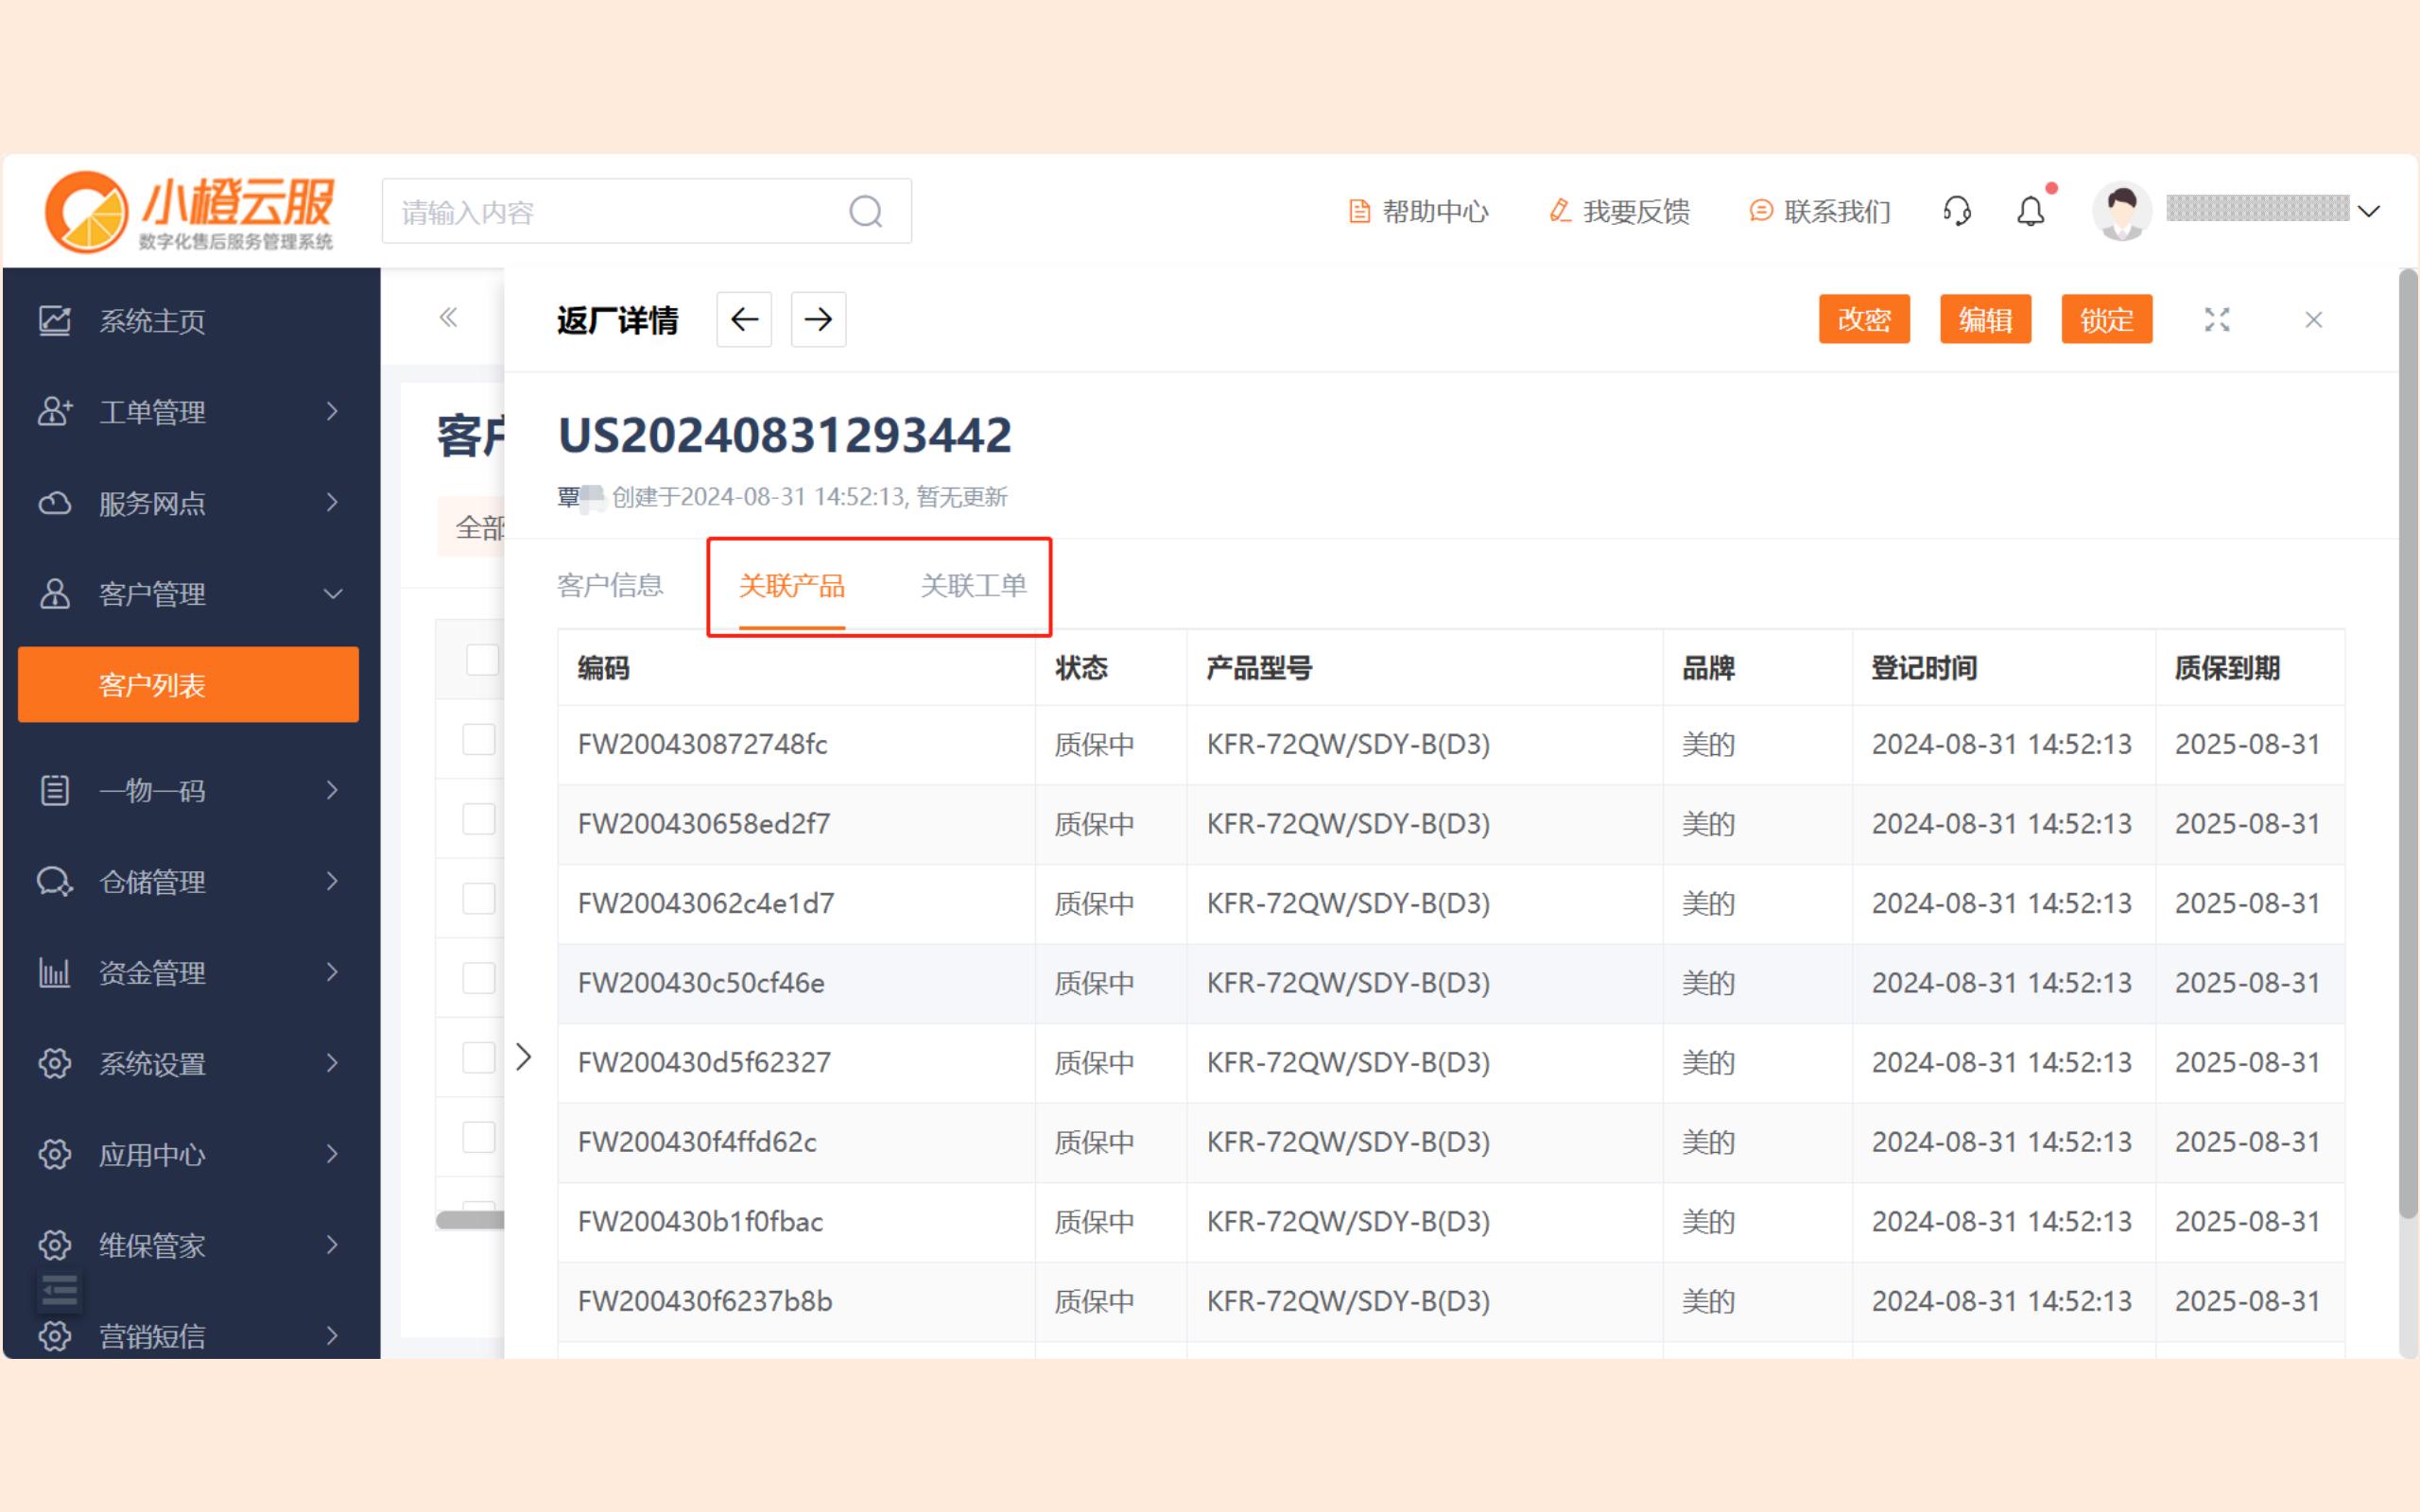Screen dimensions: 2420x1512
Task: Tick the fifth customer row checkbox
Action: tap(479, 1058)
